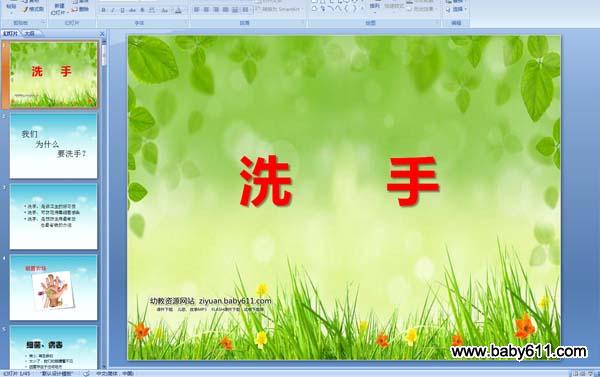Screen dimensions: 600x377
Task: Open the Arrange dropdown in the drawing group
Action: [x=375, y=7]
